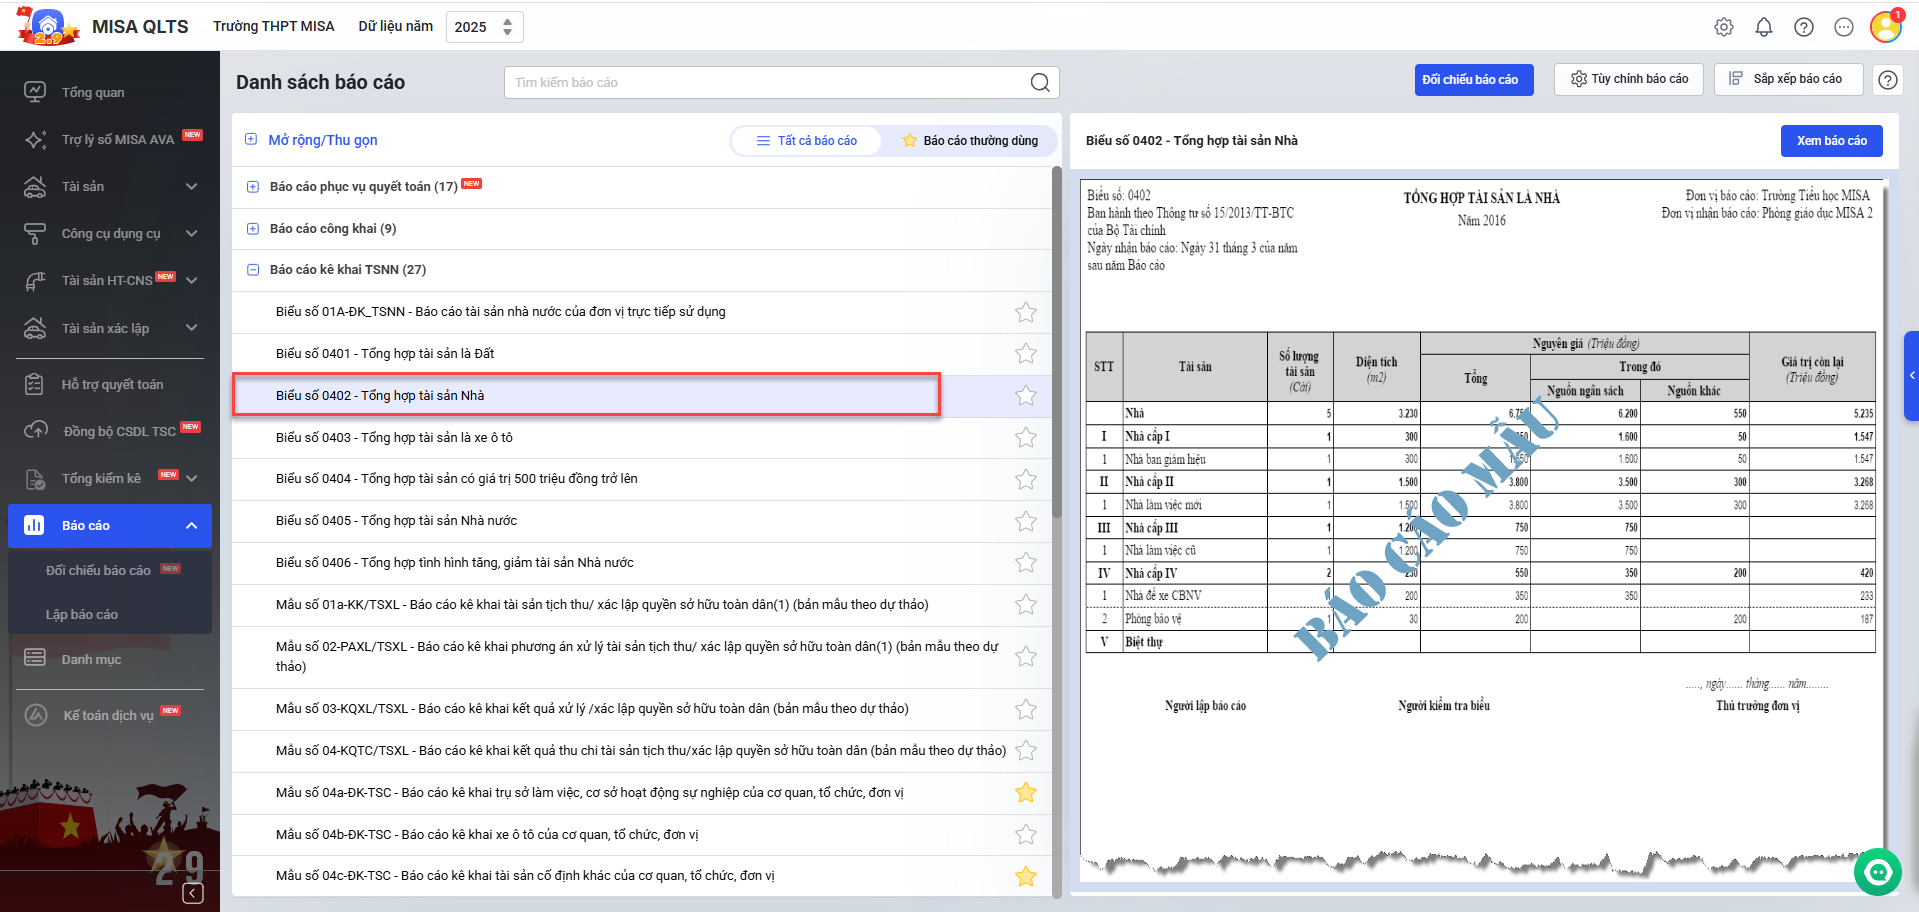
Task: Focus the Tìm kiếm báo cáo search field
Action: pyautogui.click(x=765, y=83)
